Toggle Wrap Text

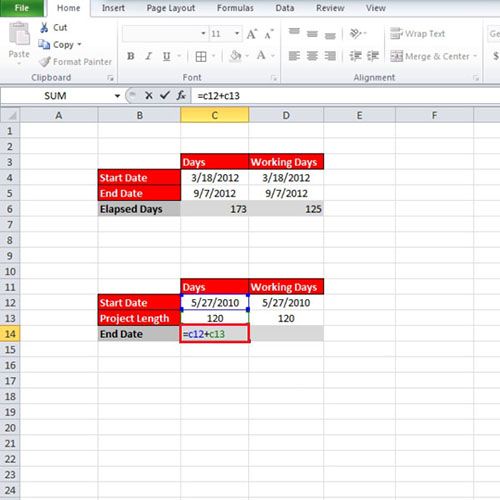pos(417,34)
